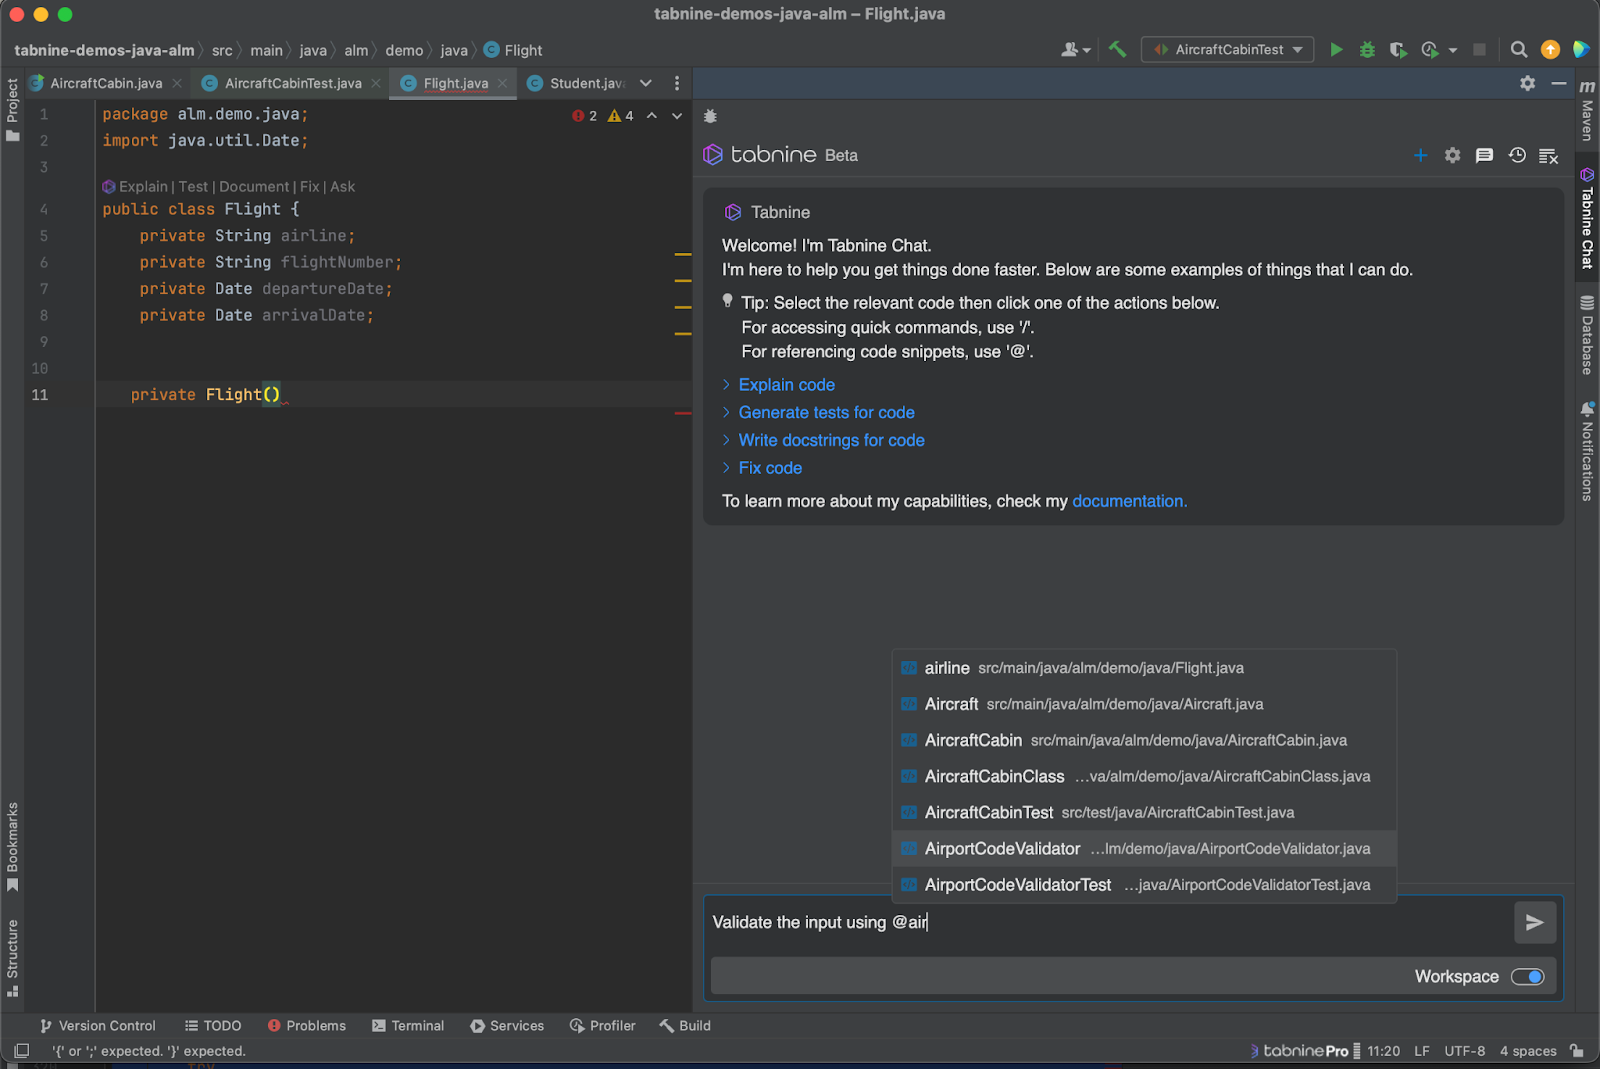Select AirportCodeValidator from suggestions
Image resolution: width=1600 pixels, height=1069 pixels.
1002,848
